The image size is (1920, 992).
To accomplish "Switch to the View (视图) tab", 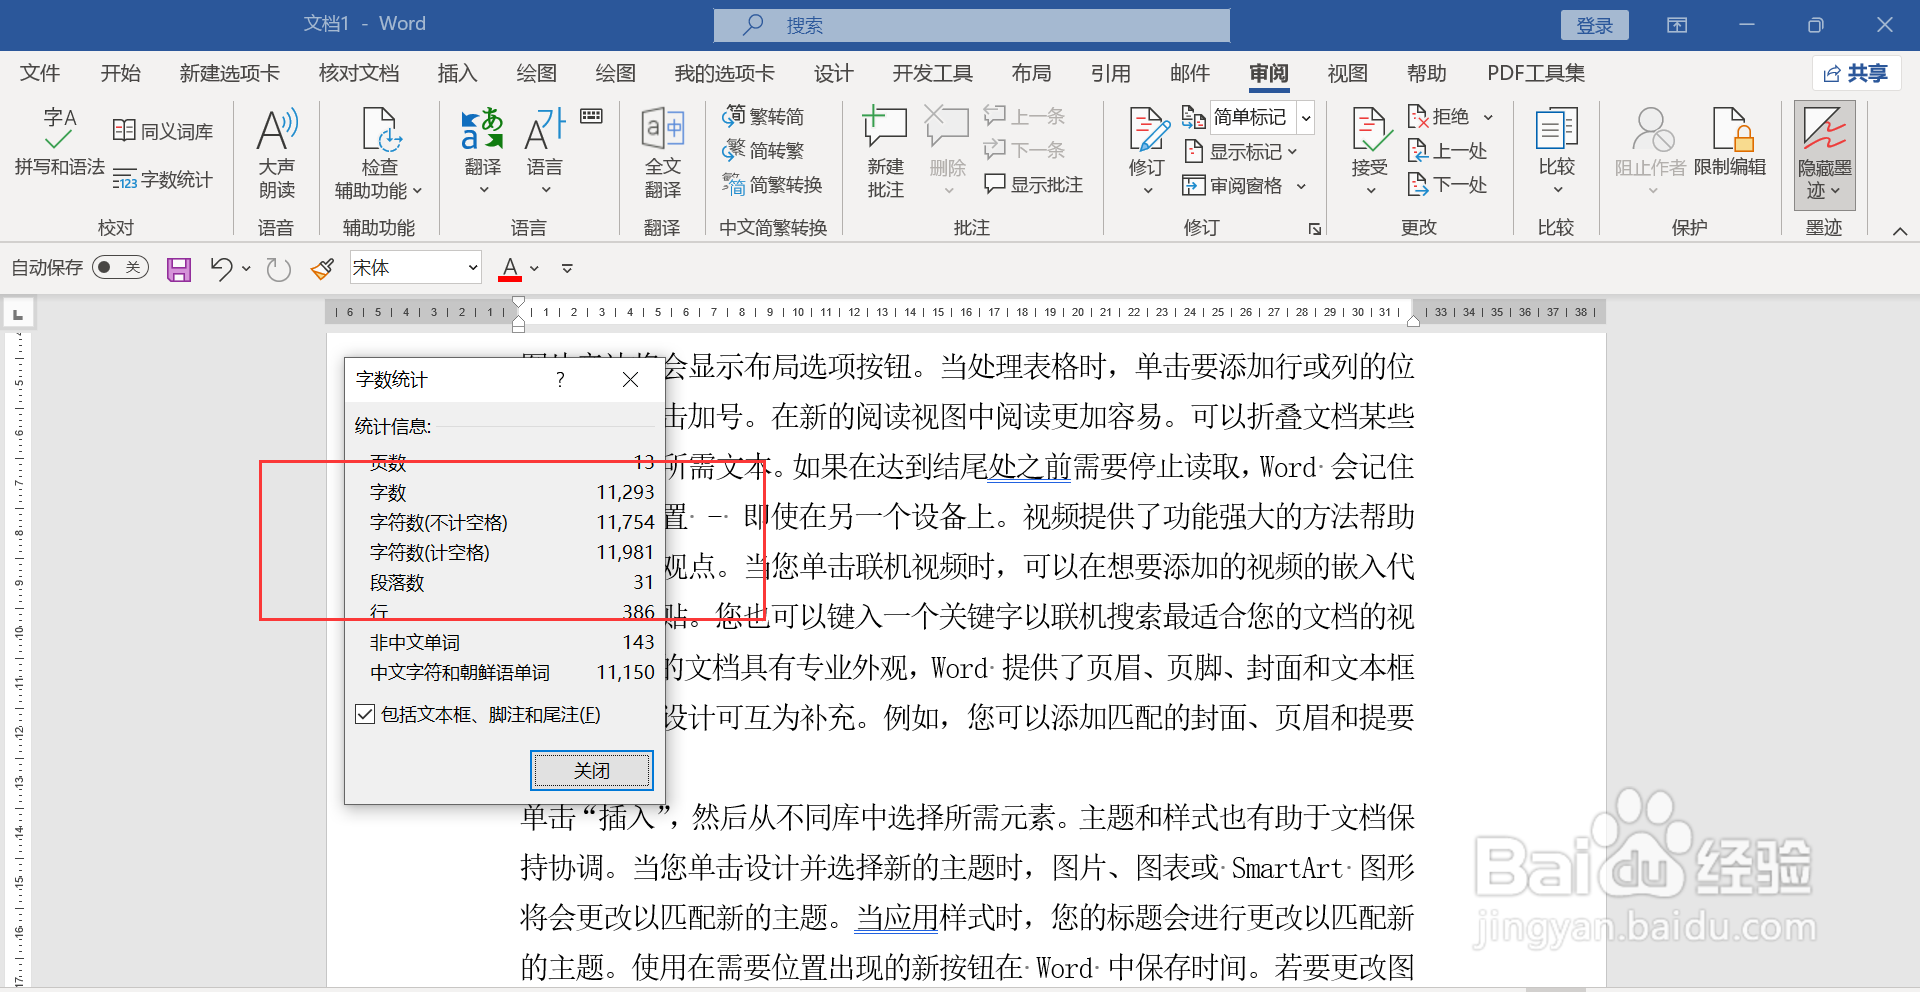I will point(1347,73).
